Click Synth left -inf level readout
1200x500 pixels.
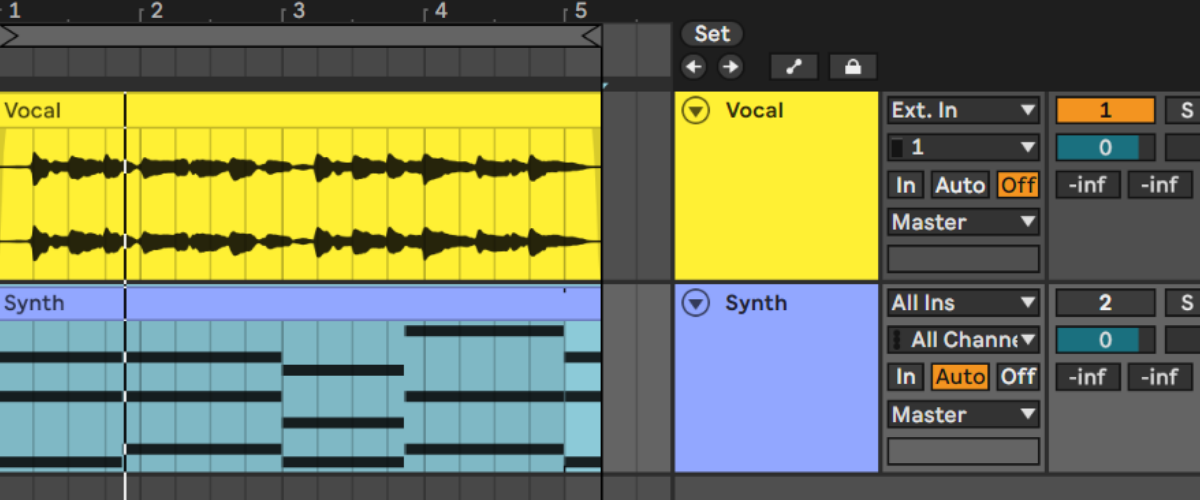(1088, 376)
